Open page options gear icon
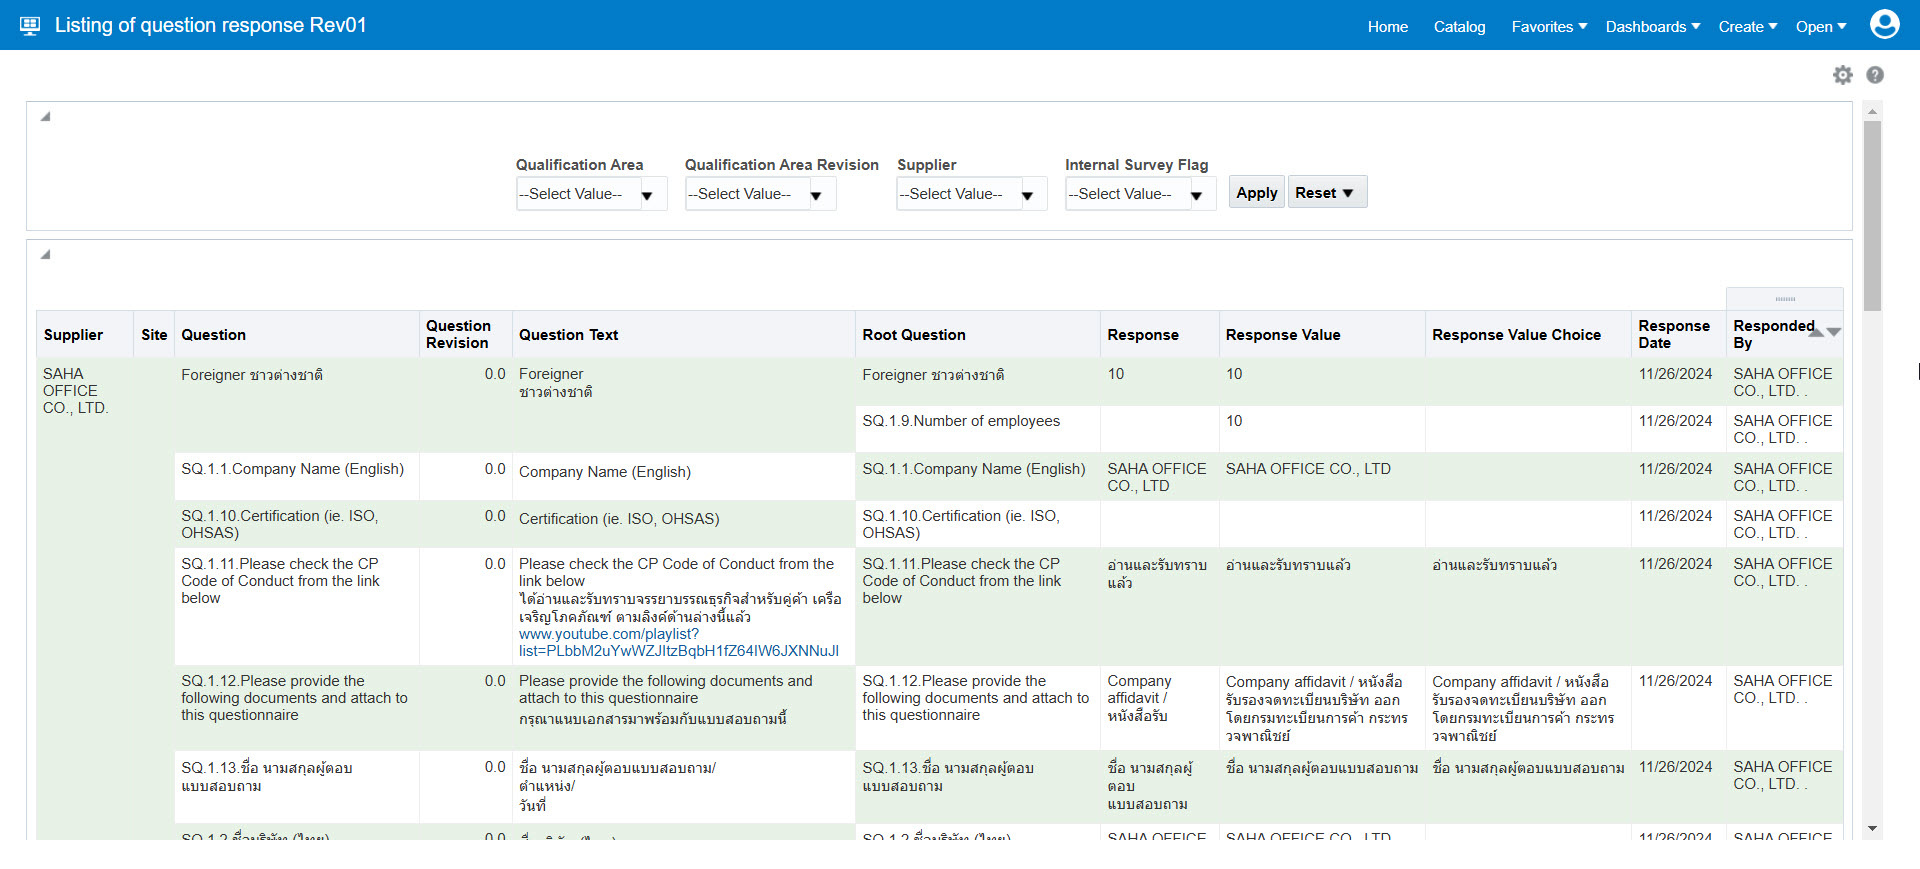The image size is (1920, 869). 1843,75
